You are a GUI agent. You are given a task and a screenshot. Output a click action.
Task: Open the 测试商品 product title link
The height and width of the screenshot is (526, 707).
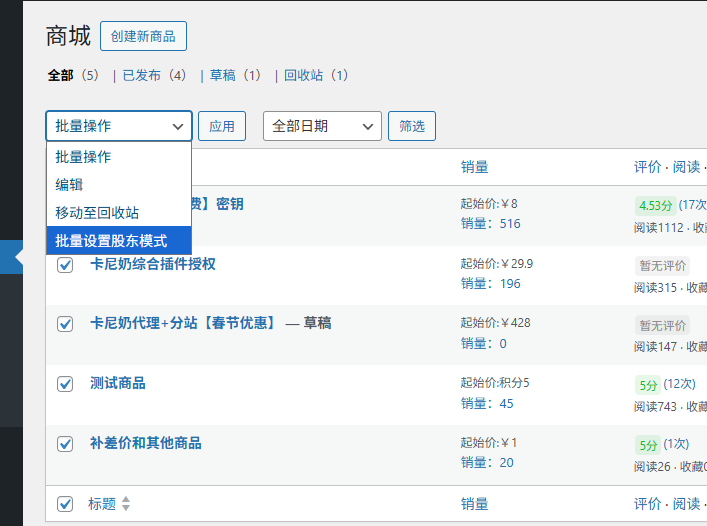click(x=117, y=383)
